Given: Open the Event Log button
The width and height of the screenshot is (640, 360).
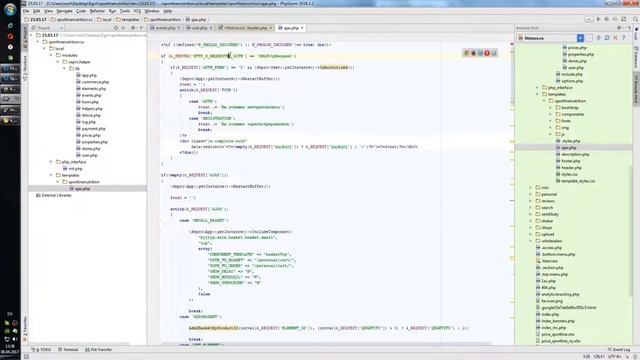Looking at the screenshot, I should pos(619,350).
